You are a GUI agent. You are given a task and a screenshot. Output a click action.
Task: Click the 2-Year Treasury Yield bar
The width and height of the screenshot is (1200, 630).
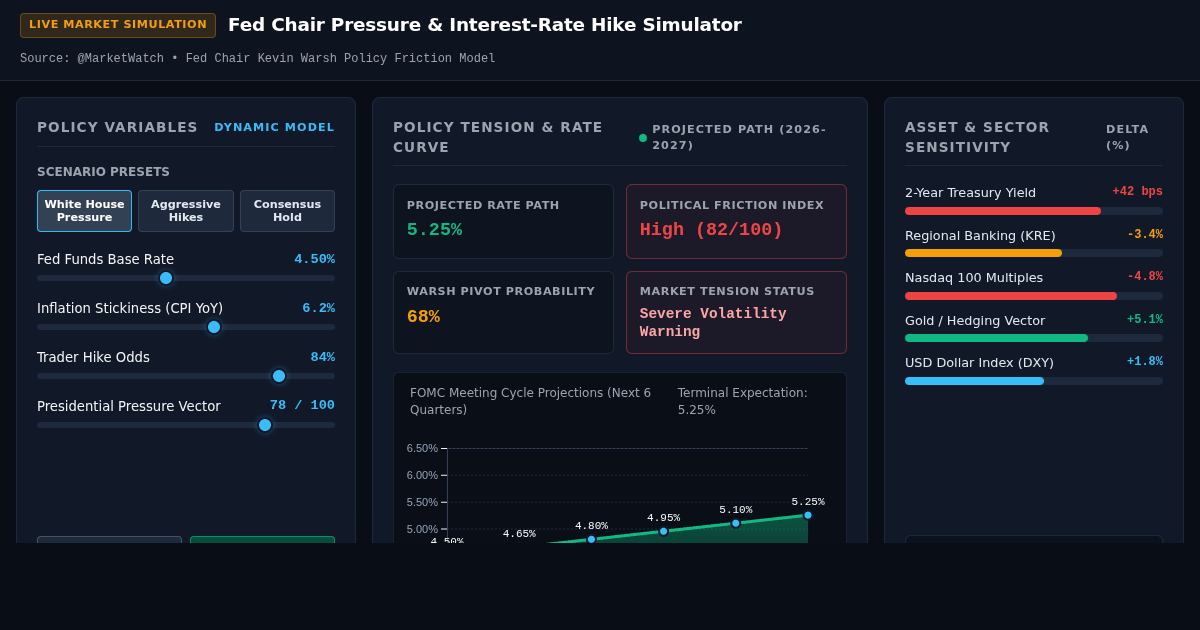tap(1034, 211)
